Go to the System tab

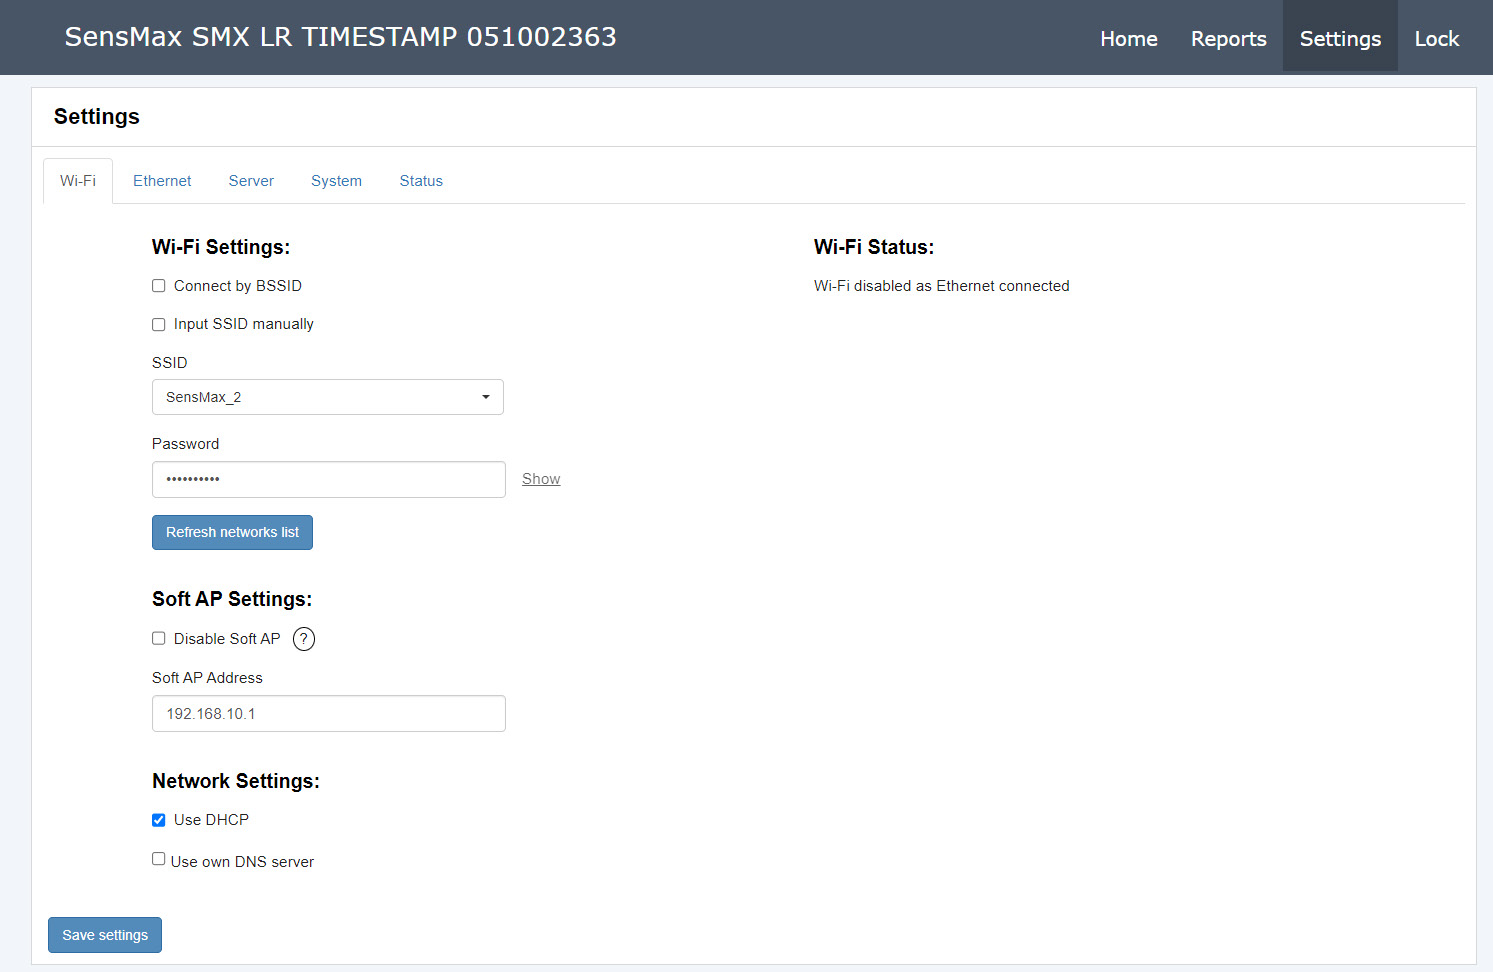(x=336, y=181)
